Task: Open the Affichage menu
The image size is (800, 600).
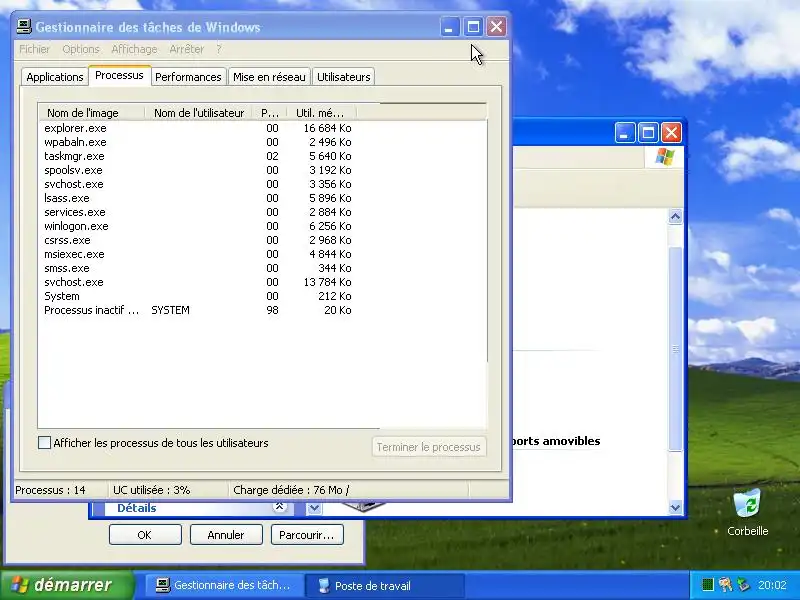Action: pos(134,49)
